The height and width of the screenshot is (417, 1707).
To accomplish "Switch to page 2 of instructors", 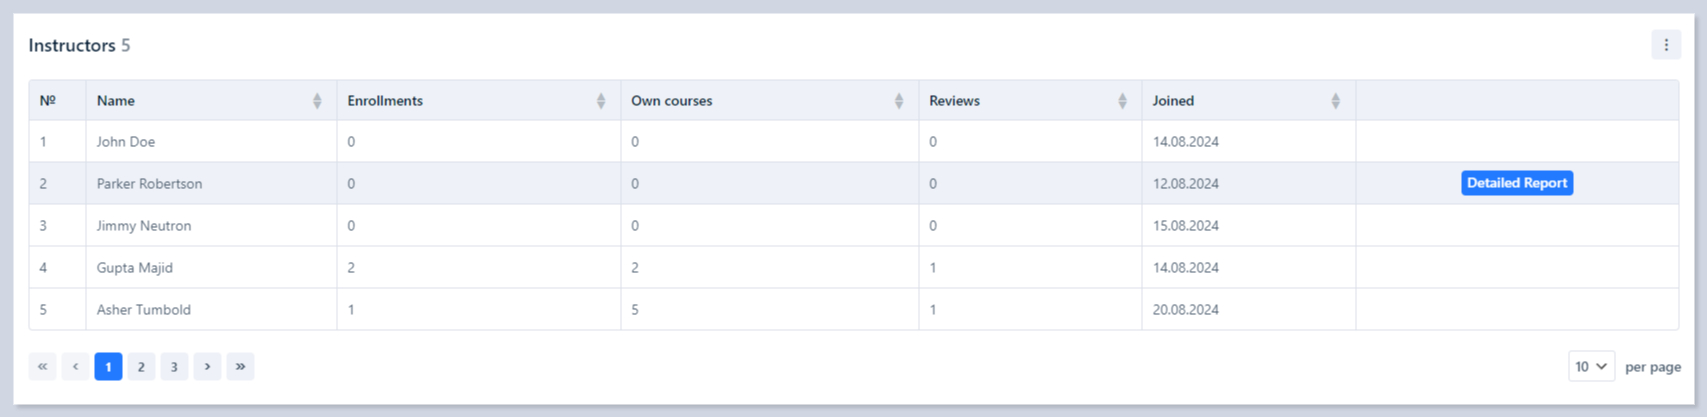I will [141, 367].
